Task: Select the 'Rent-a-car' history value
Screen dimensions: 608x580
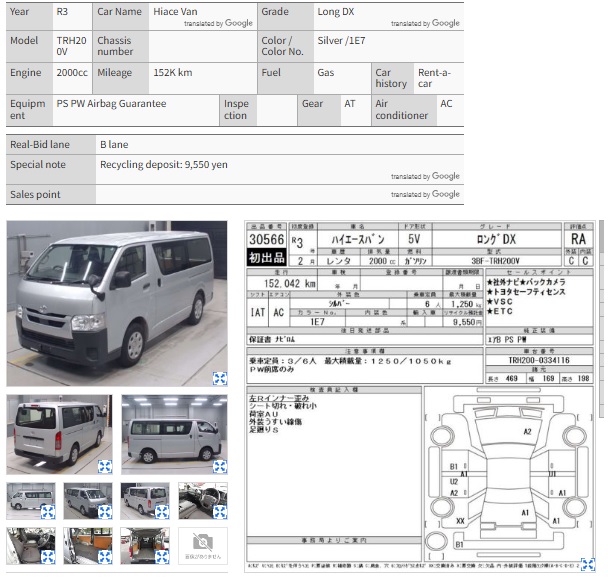Action: coord(434,78)
